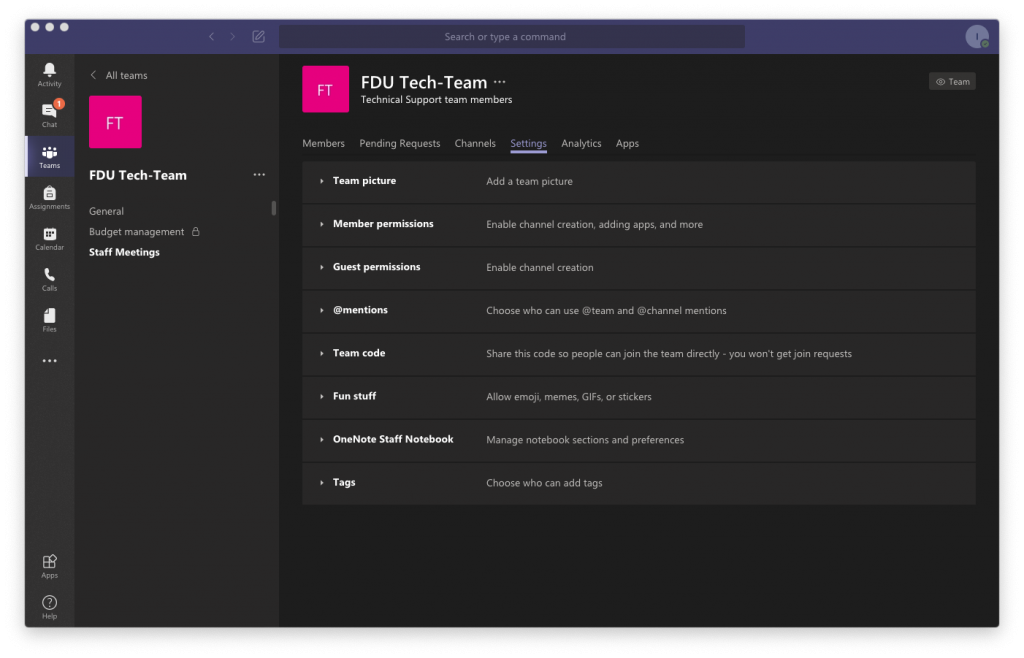
Task: Switch to the Analytics tab
Action: point(581,144)
